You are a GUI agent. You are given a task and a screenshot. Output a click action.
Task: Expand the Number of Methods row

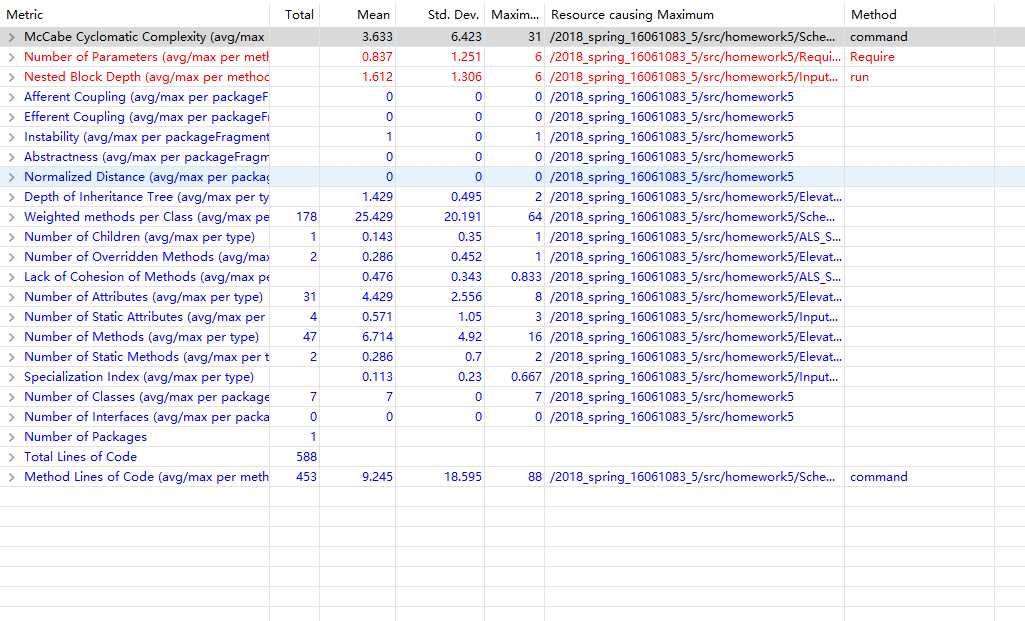coord(12,337)
